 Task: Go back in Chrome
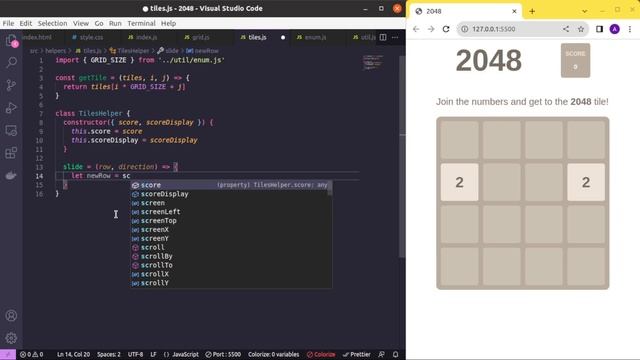point(416,29)
